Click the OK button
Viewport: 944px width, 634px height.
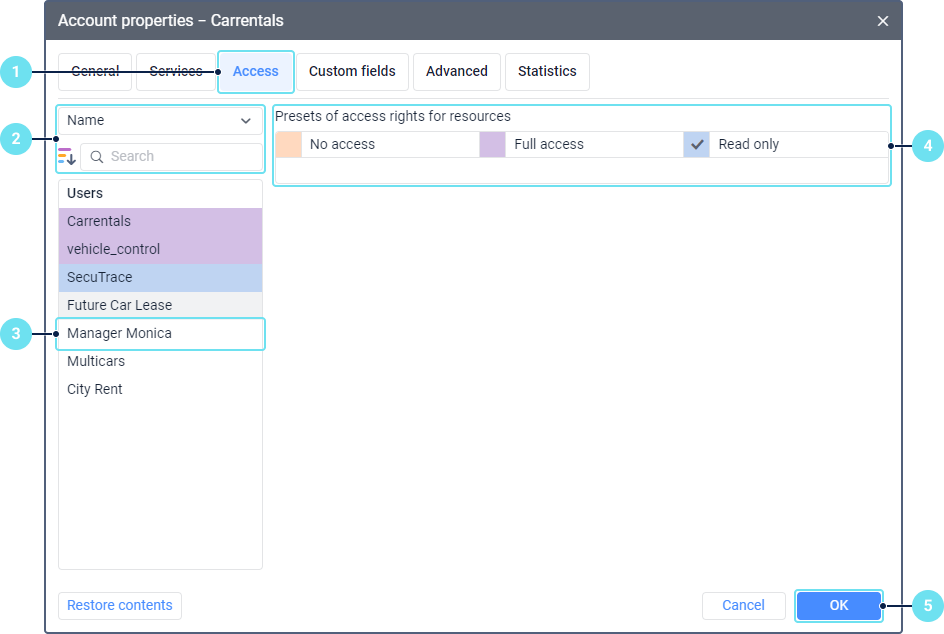838,605
